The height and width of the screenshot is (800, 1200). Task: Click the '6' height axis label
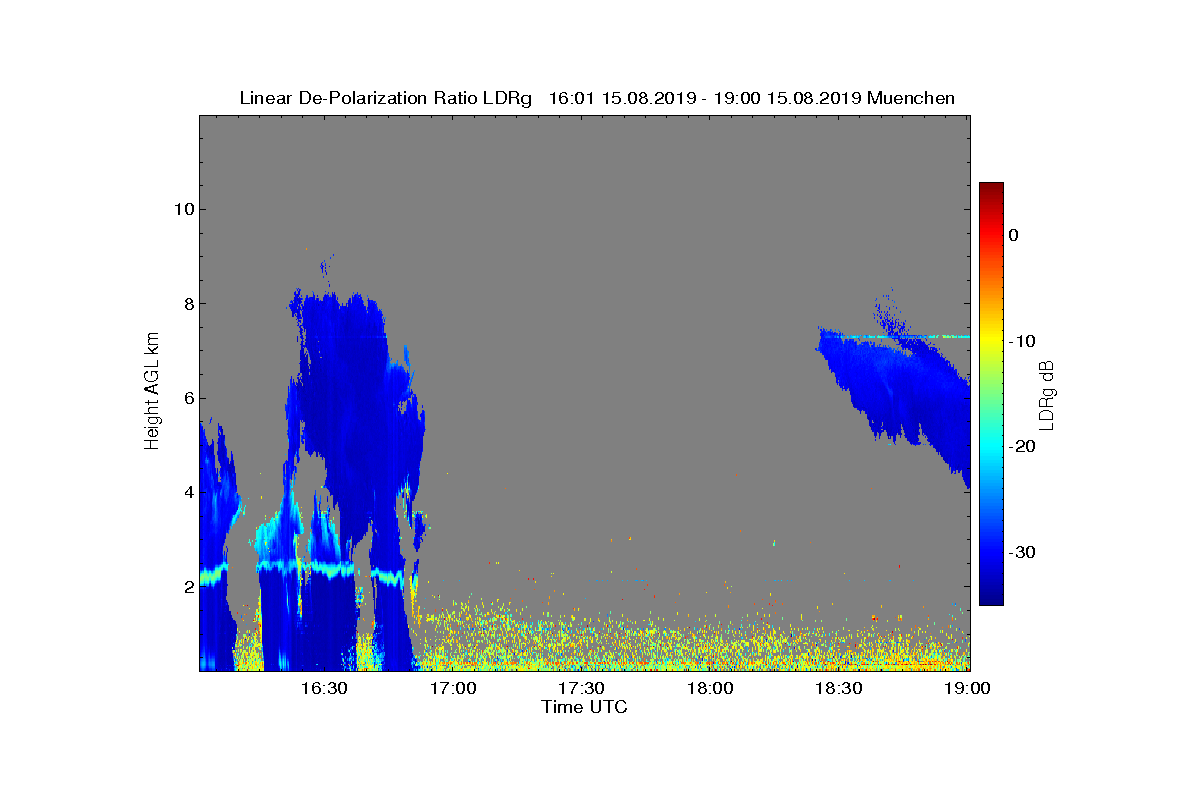(189, 398)
